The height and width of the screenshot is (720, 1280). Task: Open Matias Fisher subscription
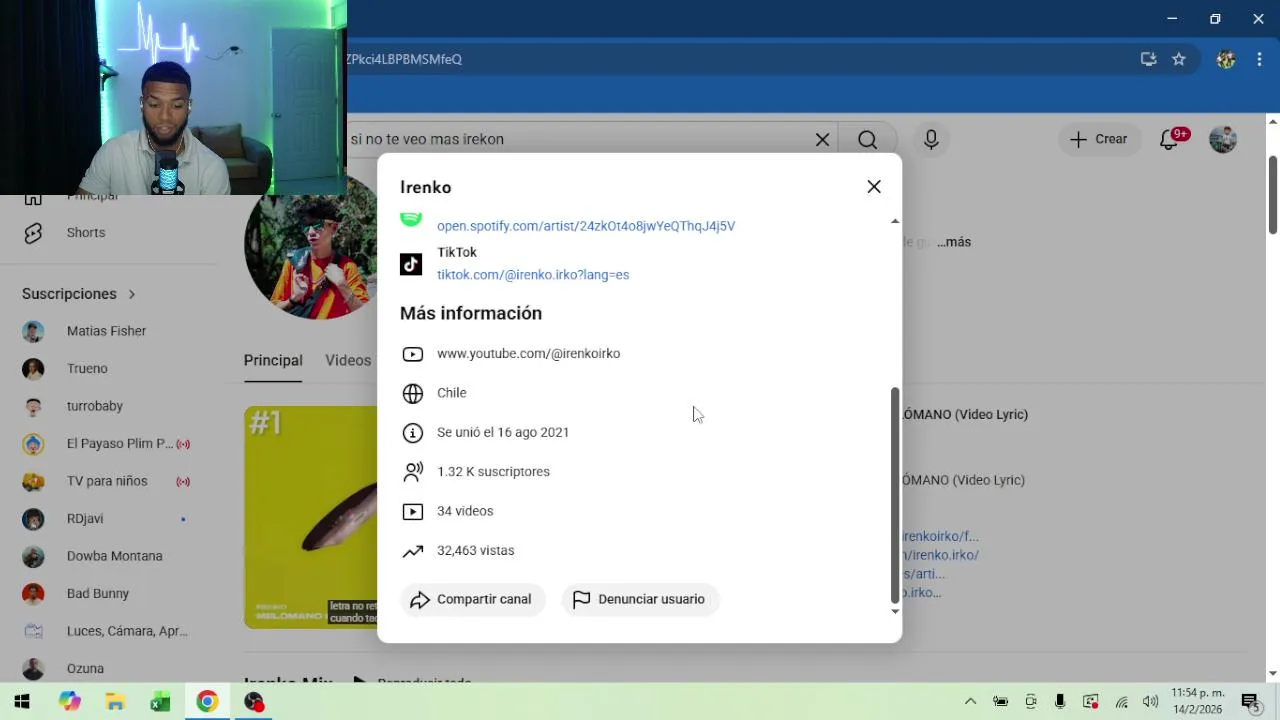(x=105, y=331)
